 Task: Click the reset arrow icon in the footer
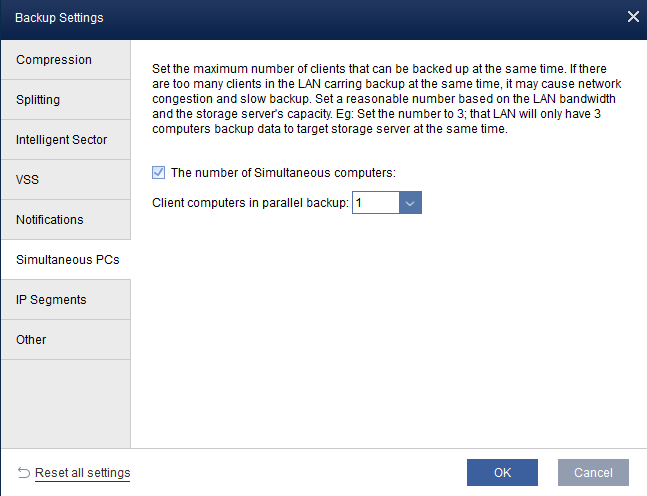pos(24,472)
